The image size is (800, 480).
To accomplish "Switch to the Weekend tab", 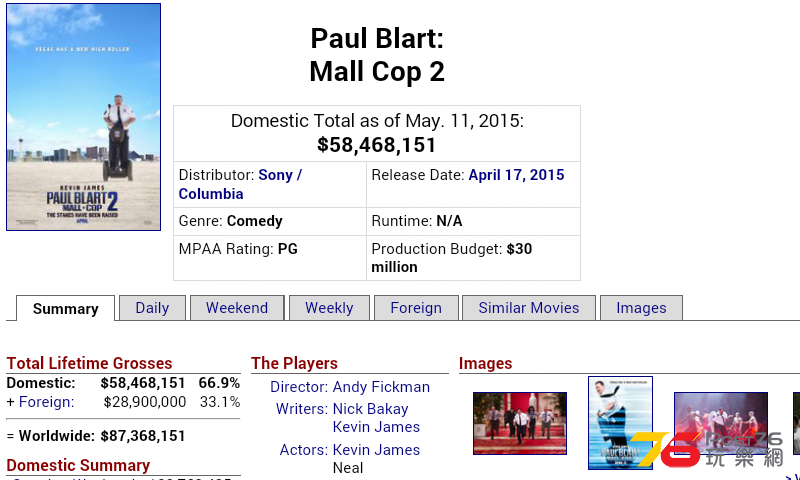I will [237, 308].
